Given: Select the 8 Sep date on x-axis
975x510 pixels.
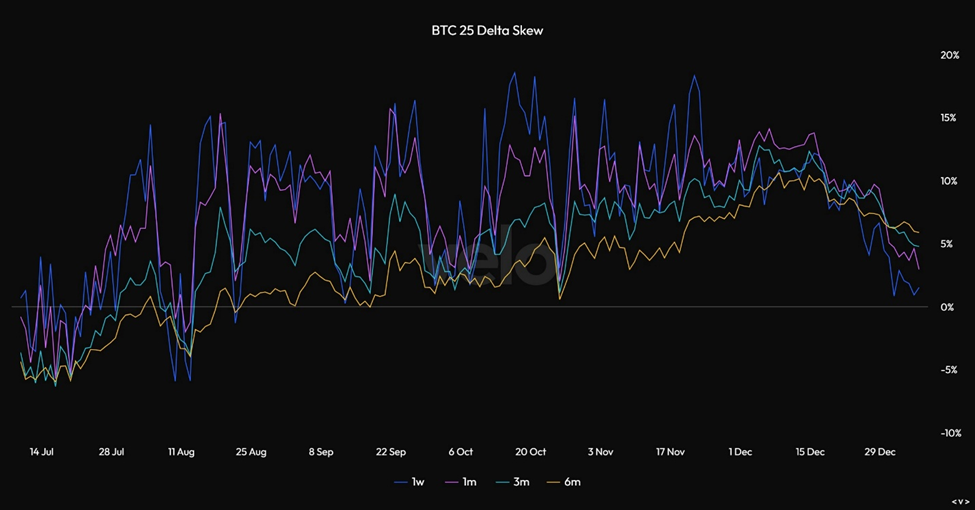Looking at the screenshot, I should (x=320, y=452).
